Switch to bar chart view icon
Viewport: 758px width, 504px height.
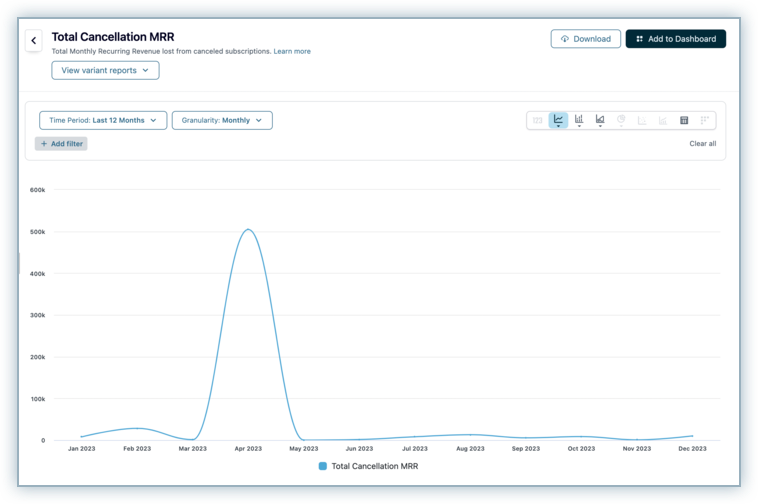[x=579, y=120]
